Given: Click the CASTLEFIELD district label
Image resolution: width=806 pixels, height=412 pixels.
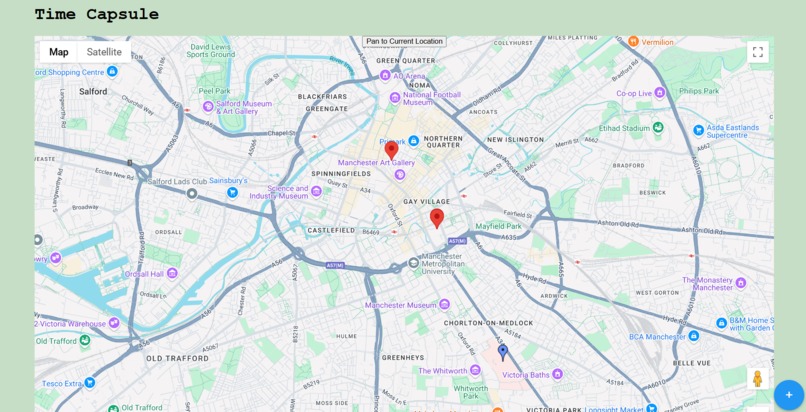Looking at the screenshot, I should tap(331, 231).
